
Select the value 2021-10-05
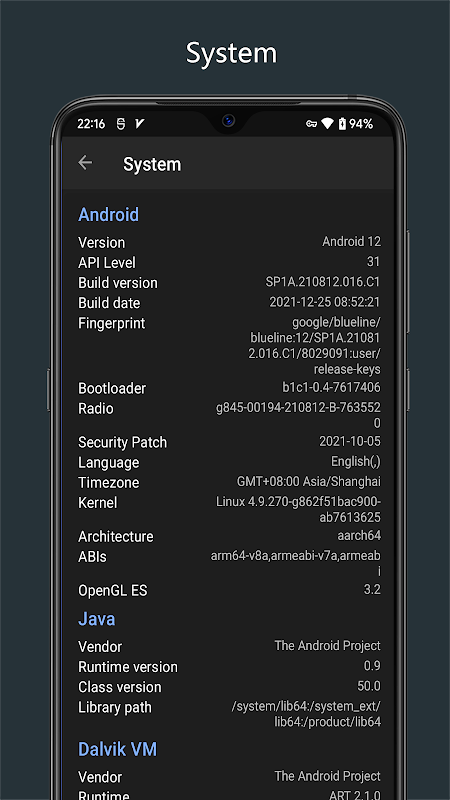pos(350,441)
